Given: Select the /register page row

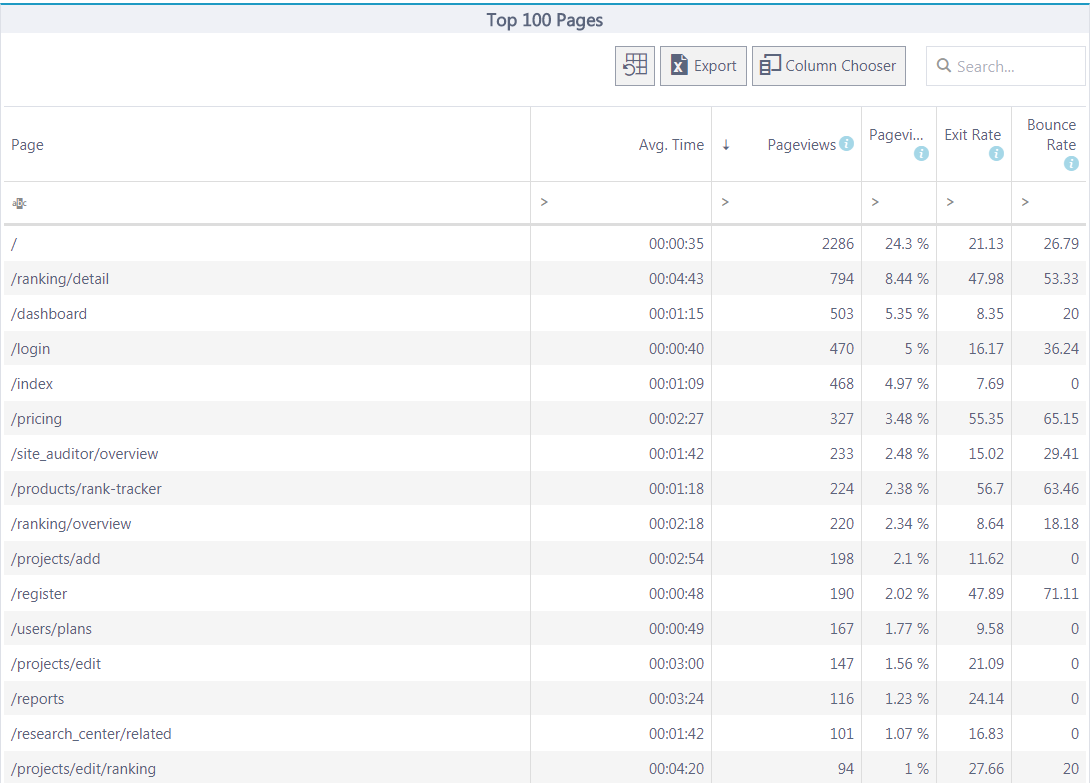Looking at the screenshot, I should tap(545, 594).
